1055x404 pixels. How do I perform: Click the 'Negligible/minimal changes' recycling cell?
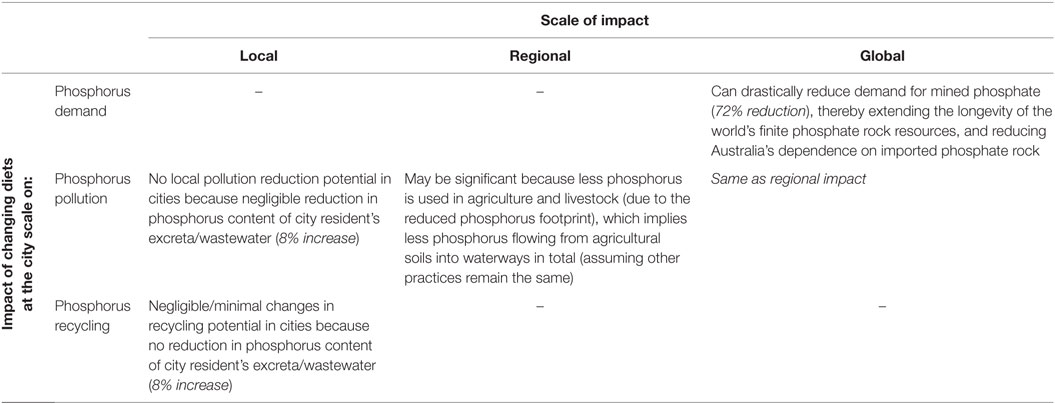point(261,347)
